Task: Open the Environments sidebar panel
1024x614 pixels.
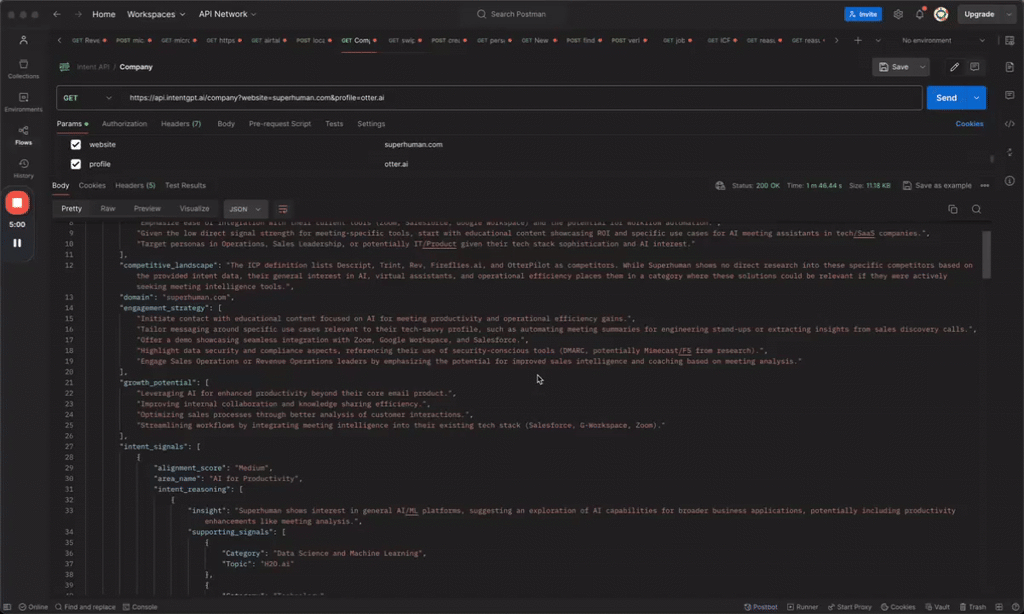Action: point(23,101)
